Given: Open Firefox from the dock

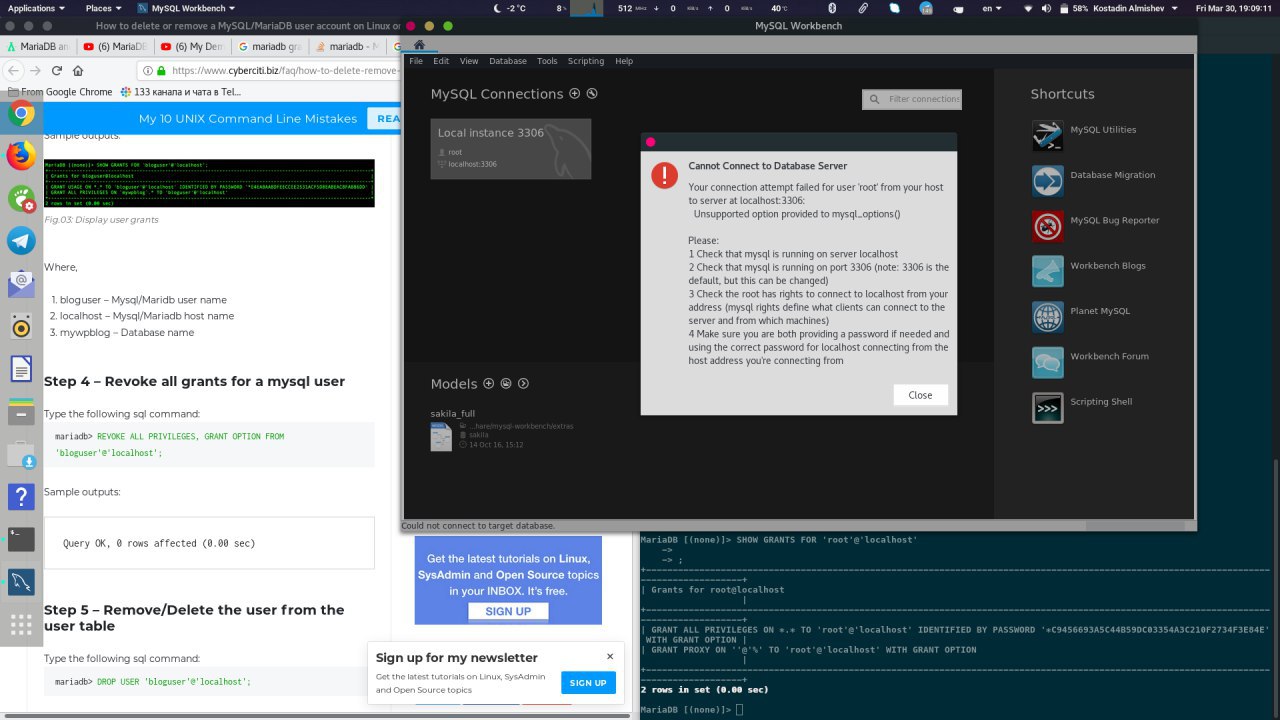Looking at the screenshot, I should coord(21,156).
